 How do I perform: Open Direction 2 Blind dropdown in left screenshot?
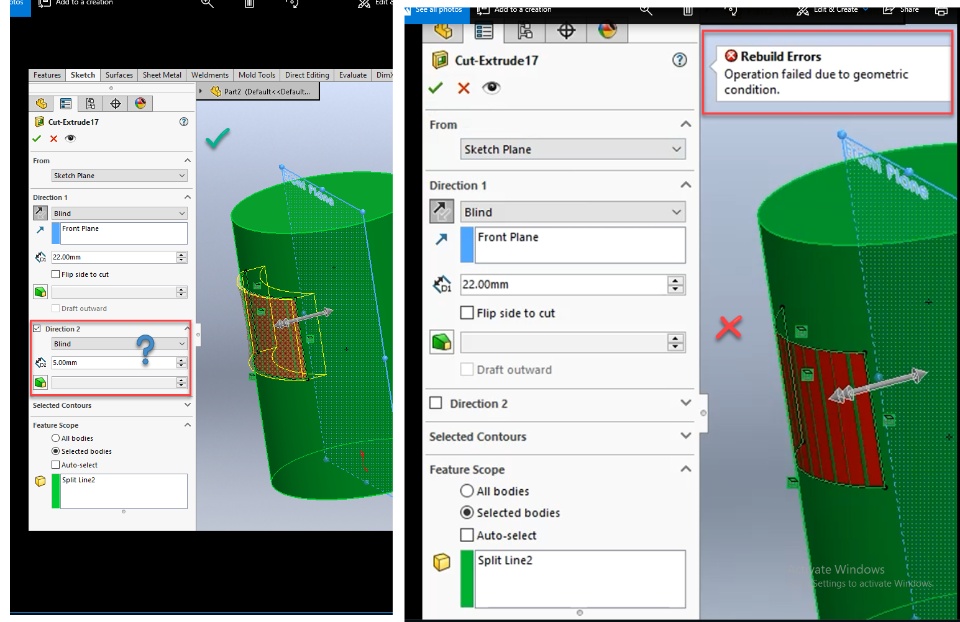point(119,344)
